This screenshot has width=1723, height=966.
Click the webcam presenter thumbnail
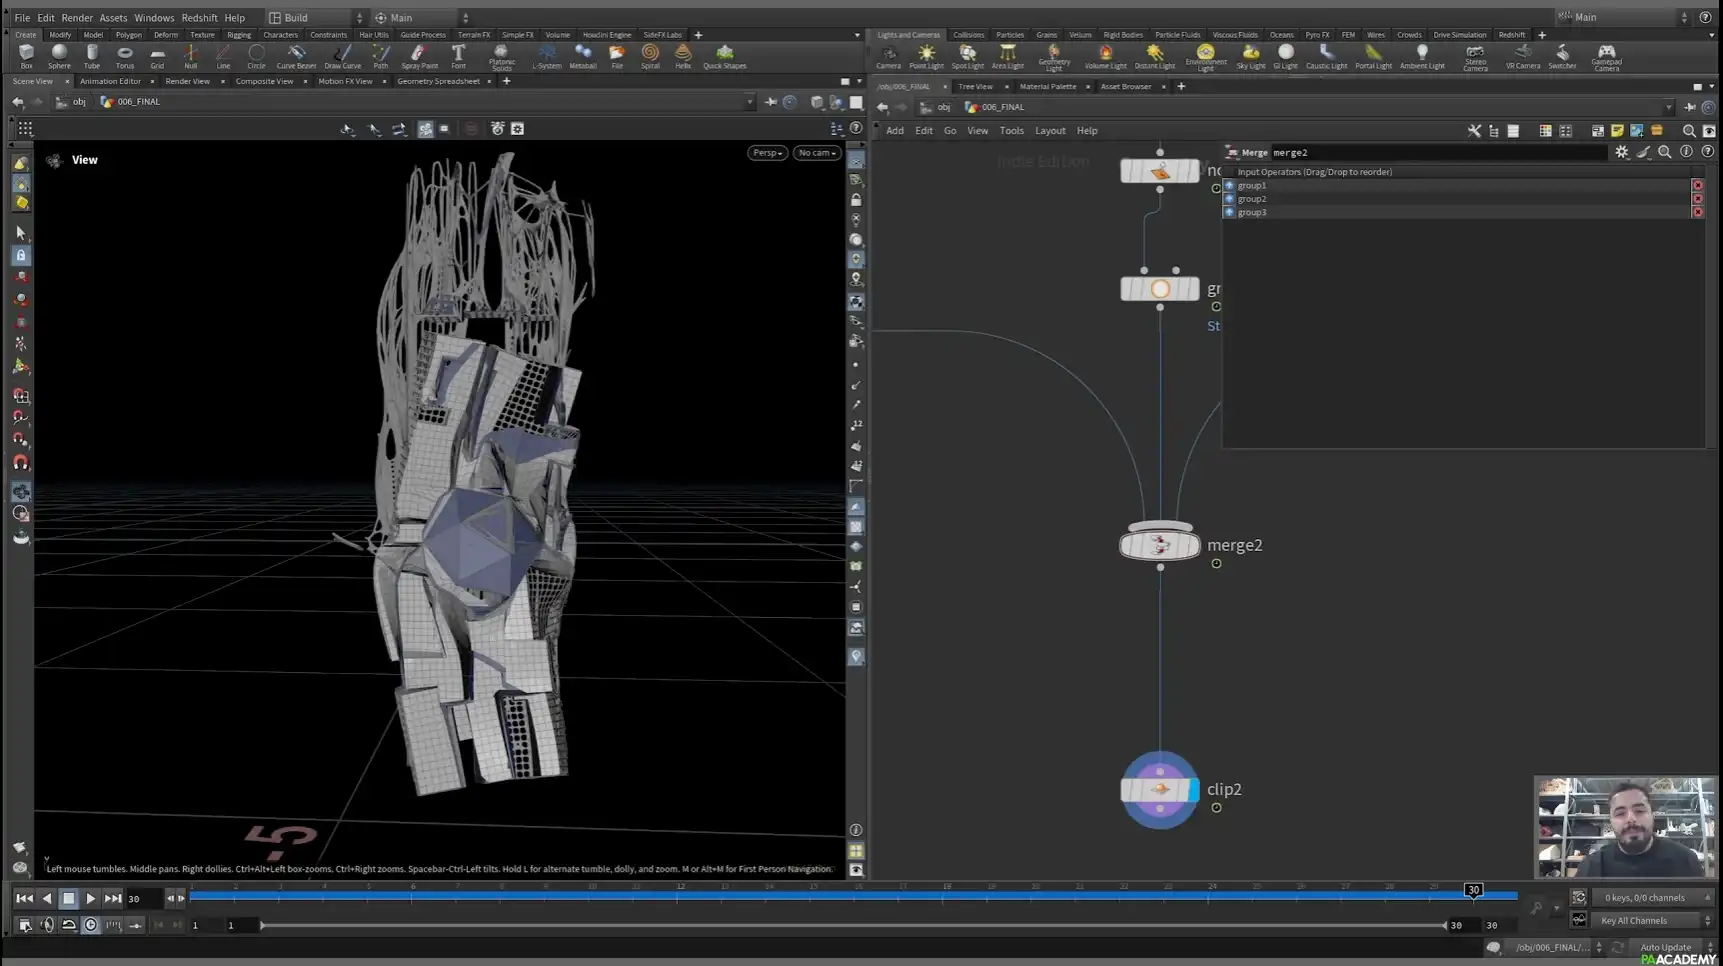pos(1625,827)
